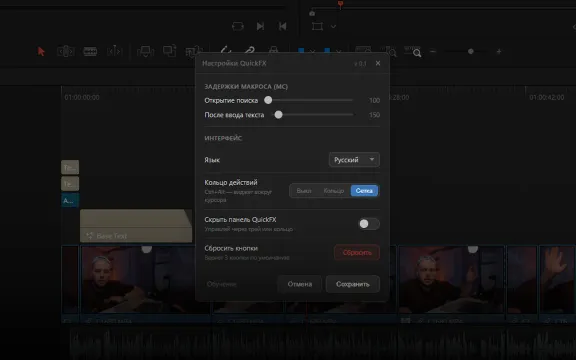This screenshot has width=576, height=360.
Task: Jump to next edit point button
Action: (260, 26)
